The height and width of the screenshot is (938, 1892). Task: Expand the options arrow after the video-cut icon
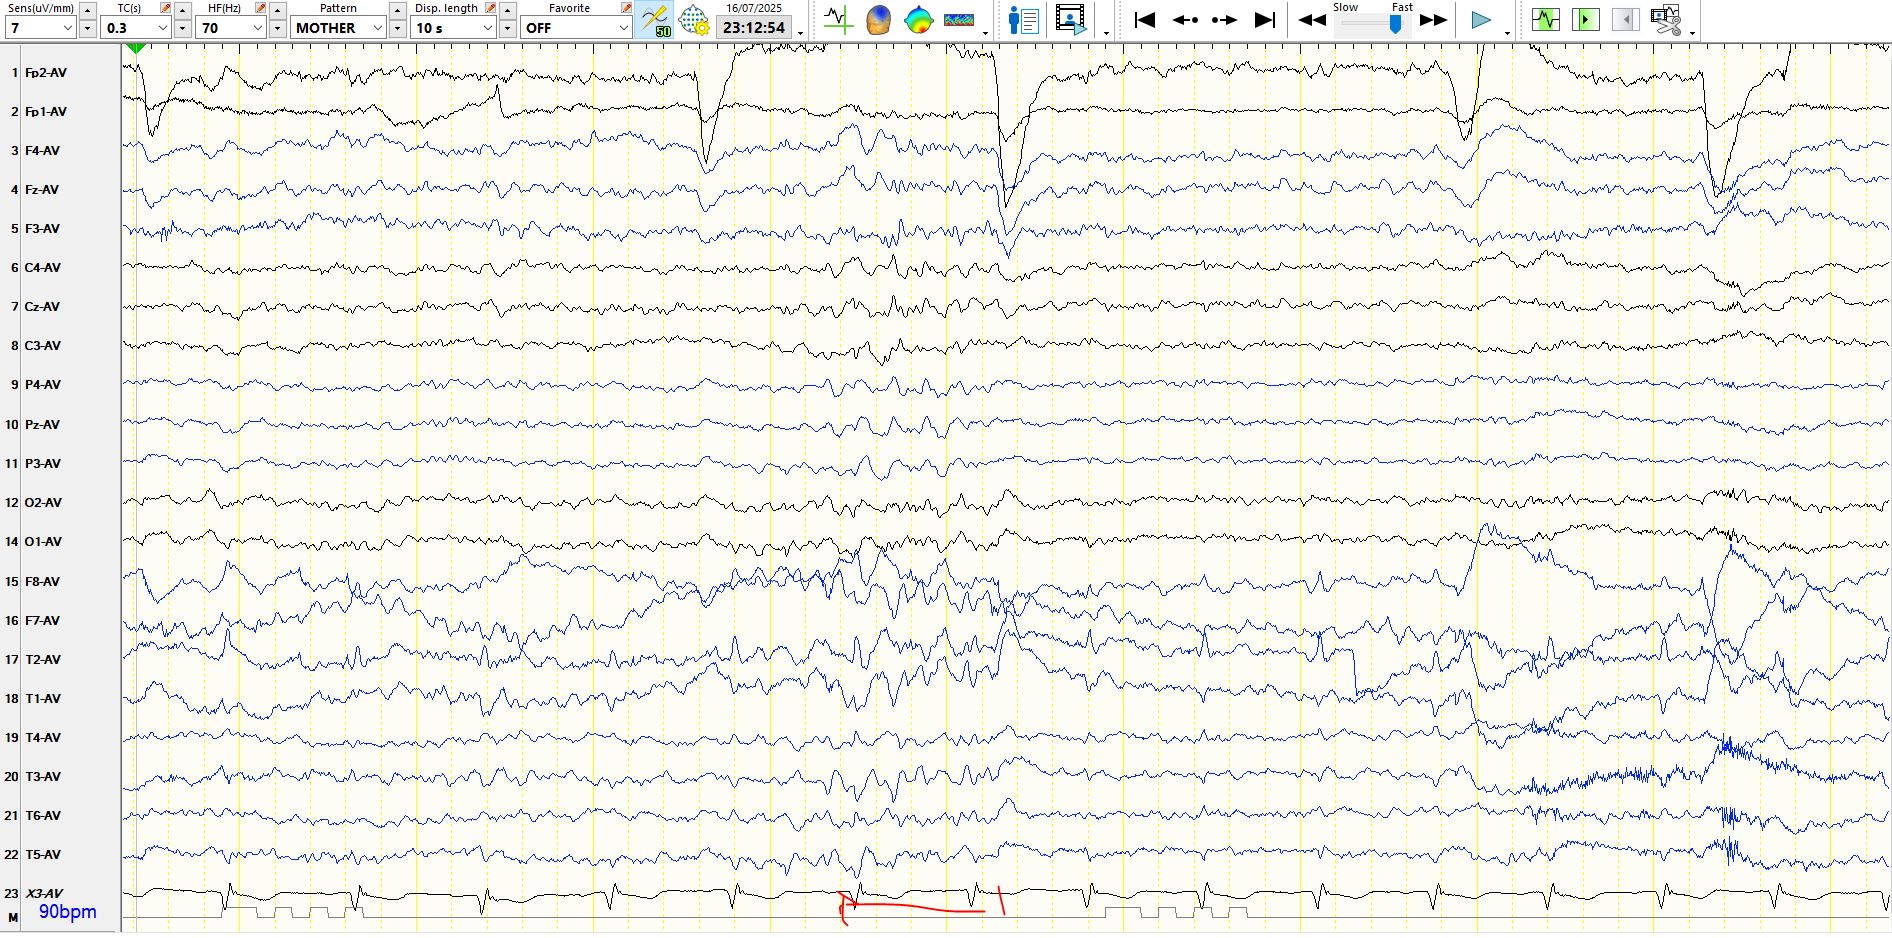pyautogui.click(x=1692, y=32)
